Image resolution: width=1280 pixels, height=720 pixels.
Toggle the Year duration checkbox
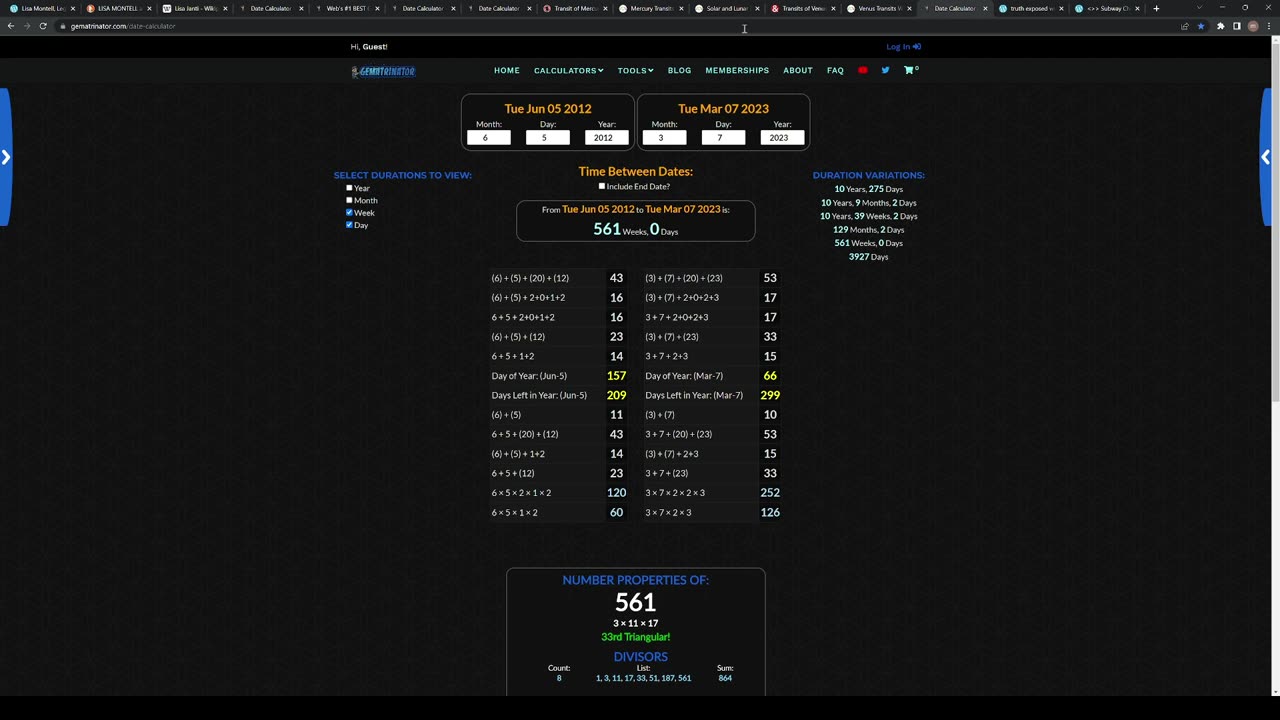pos(349,188)
